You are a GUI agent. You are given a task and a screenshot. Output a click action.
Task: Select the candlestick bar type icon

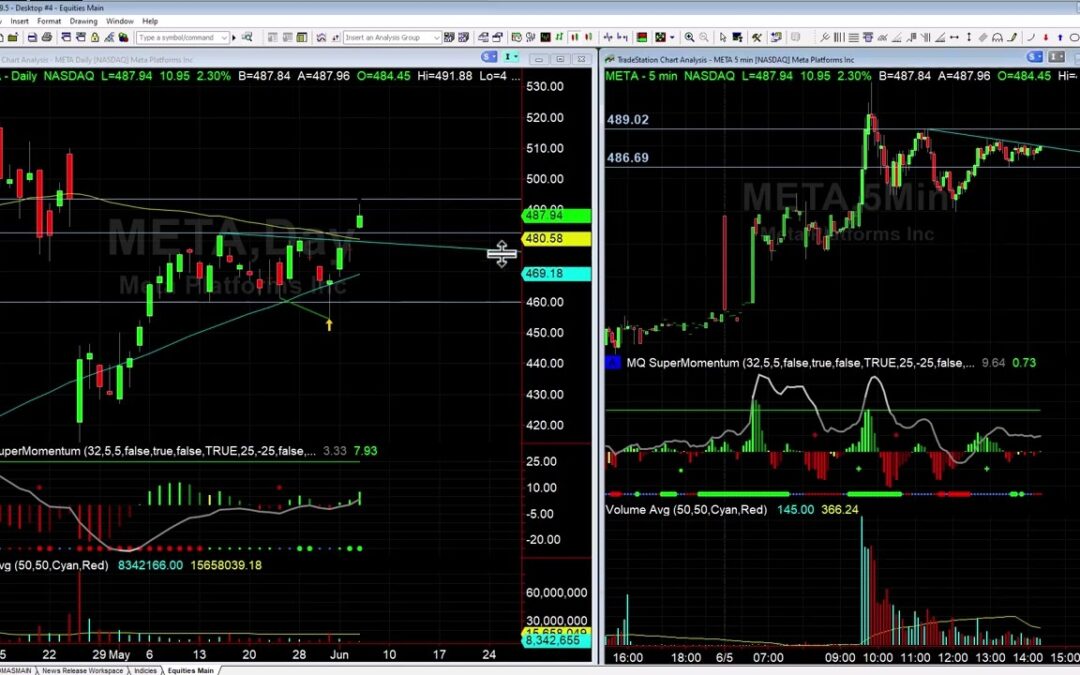coord(574,37)
